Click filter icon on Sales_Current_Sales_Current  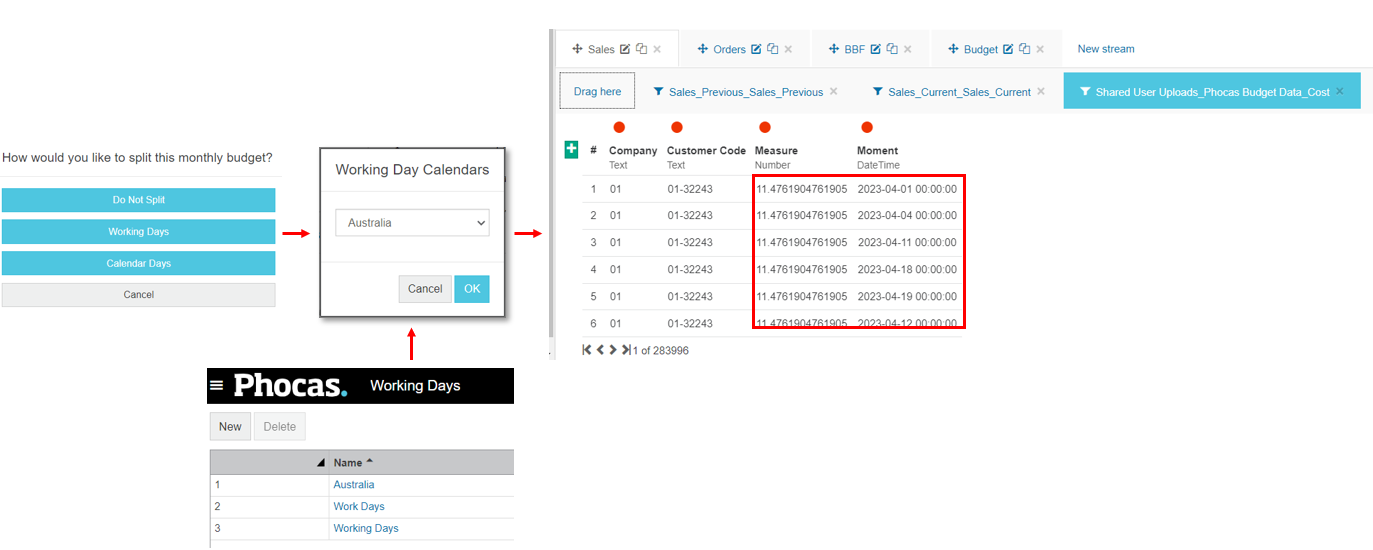[877, 92]
